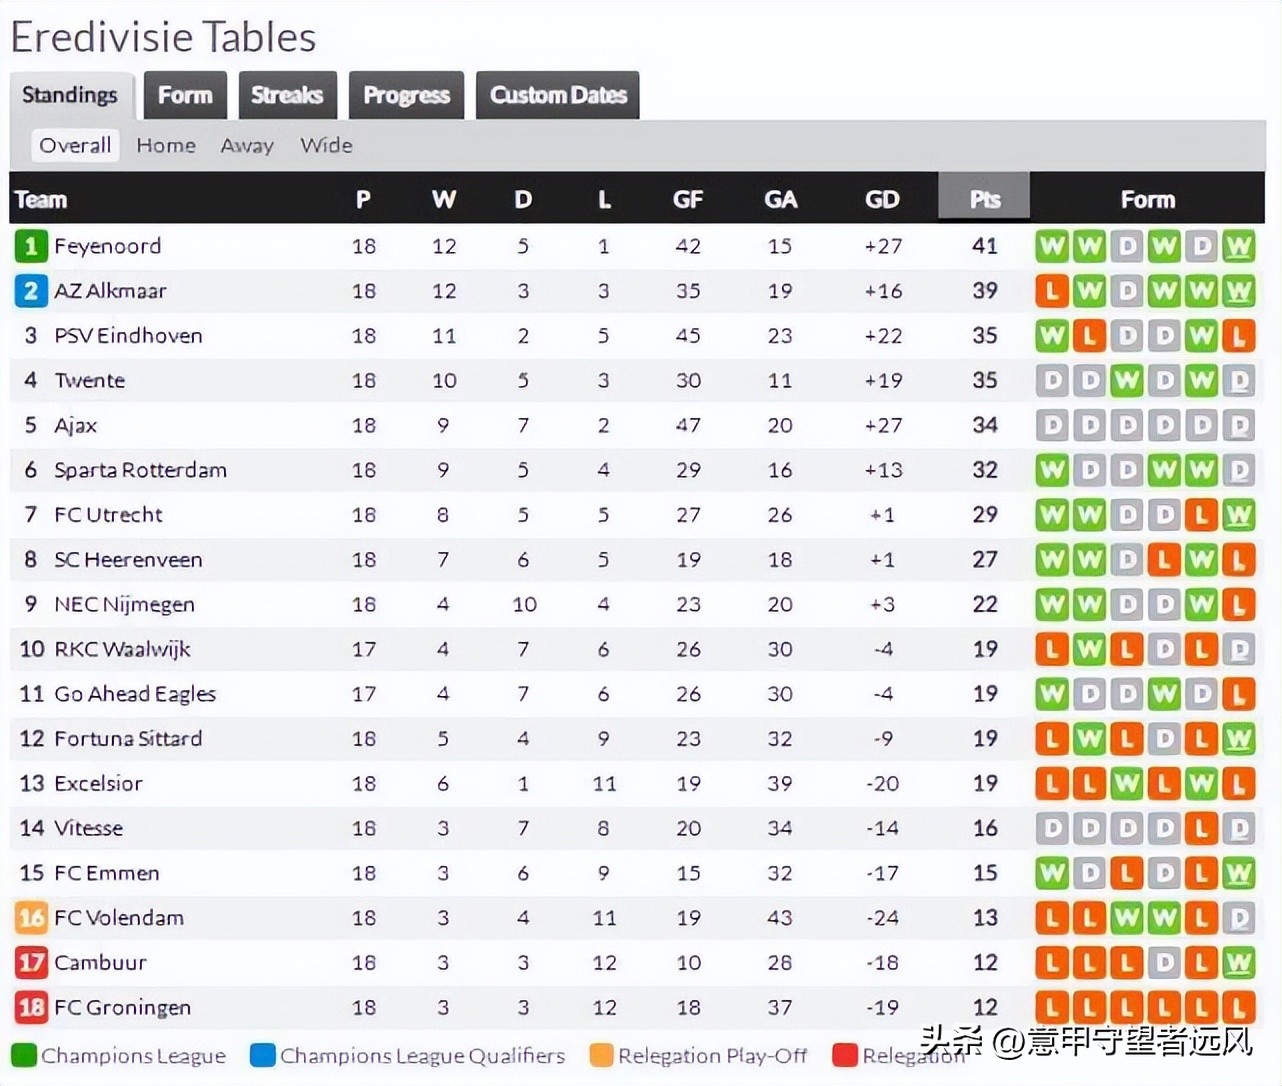This screenshot has width=1282, height=1086.
Task: Show the Away standings view
Action: pos(247,145)
